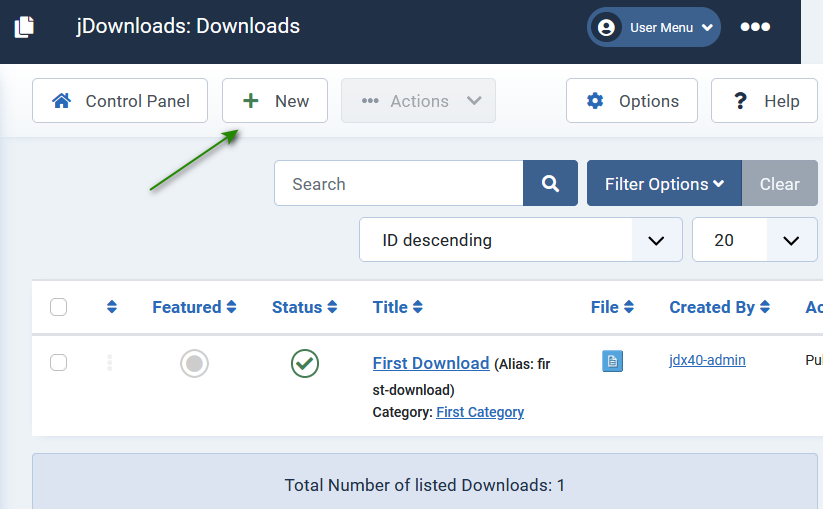The height and width of the screenshot is (509, 823).
Task: Toggle the featured state of First Download
Action: click(x=194, y=363)
